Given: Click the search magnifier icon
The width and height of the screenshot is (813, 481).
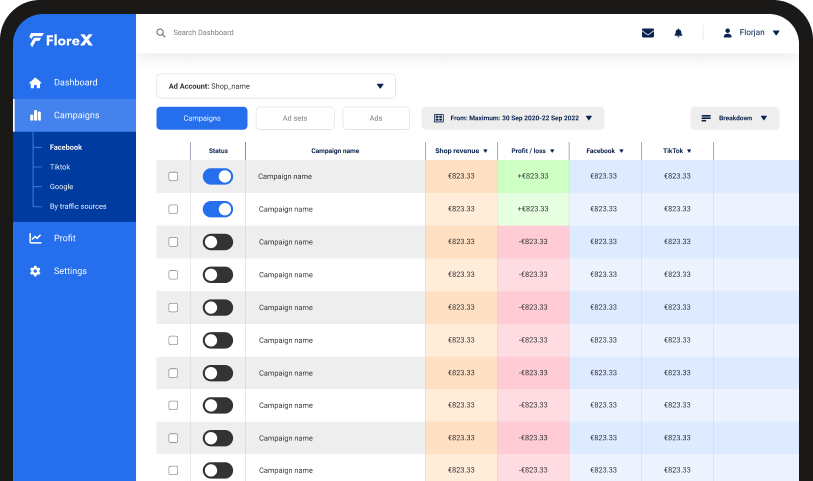Looking at the screenshot, I should (x=161, y=33).
